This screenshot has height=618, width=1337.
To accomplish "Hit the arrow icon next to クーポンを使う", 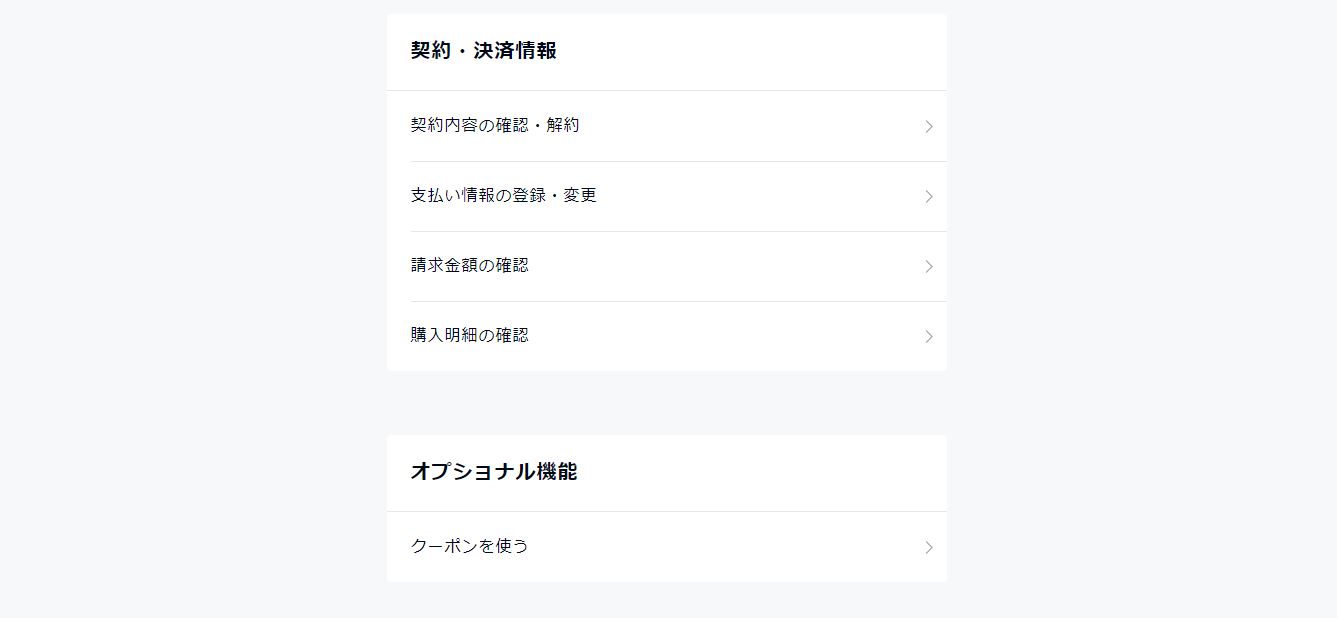I will pyautogui.click(x=929, y=548).
